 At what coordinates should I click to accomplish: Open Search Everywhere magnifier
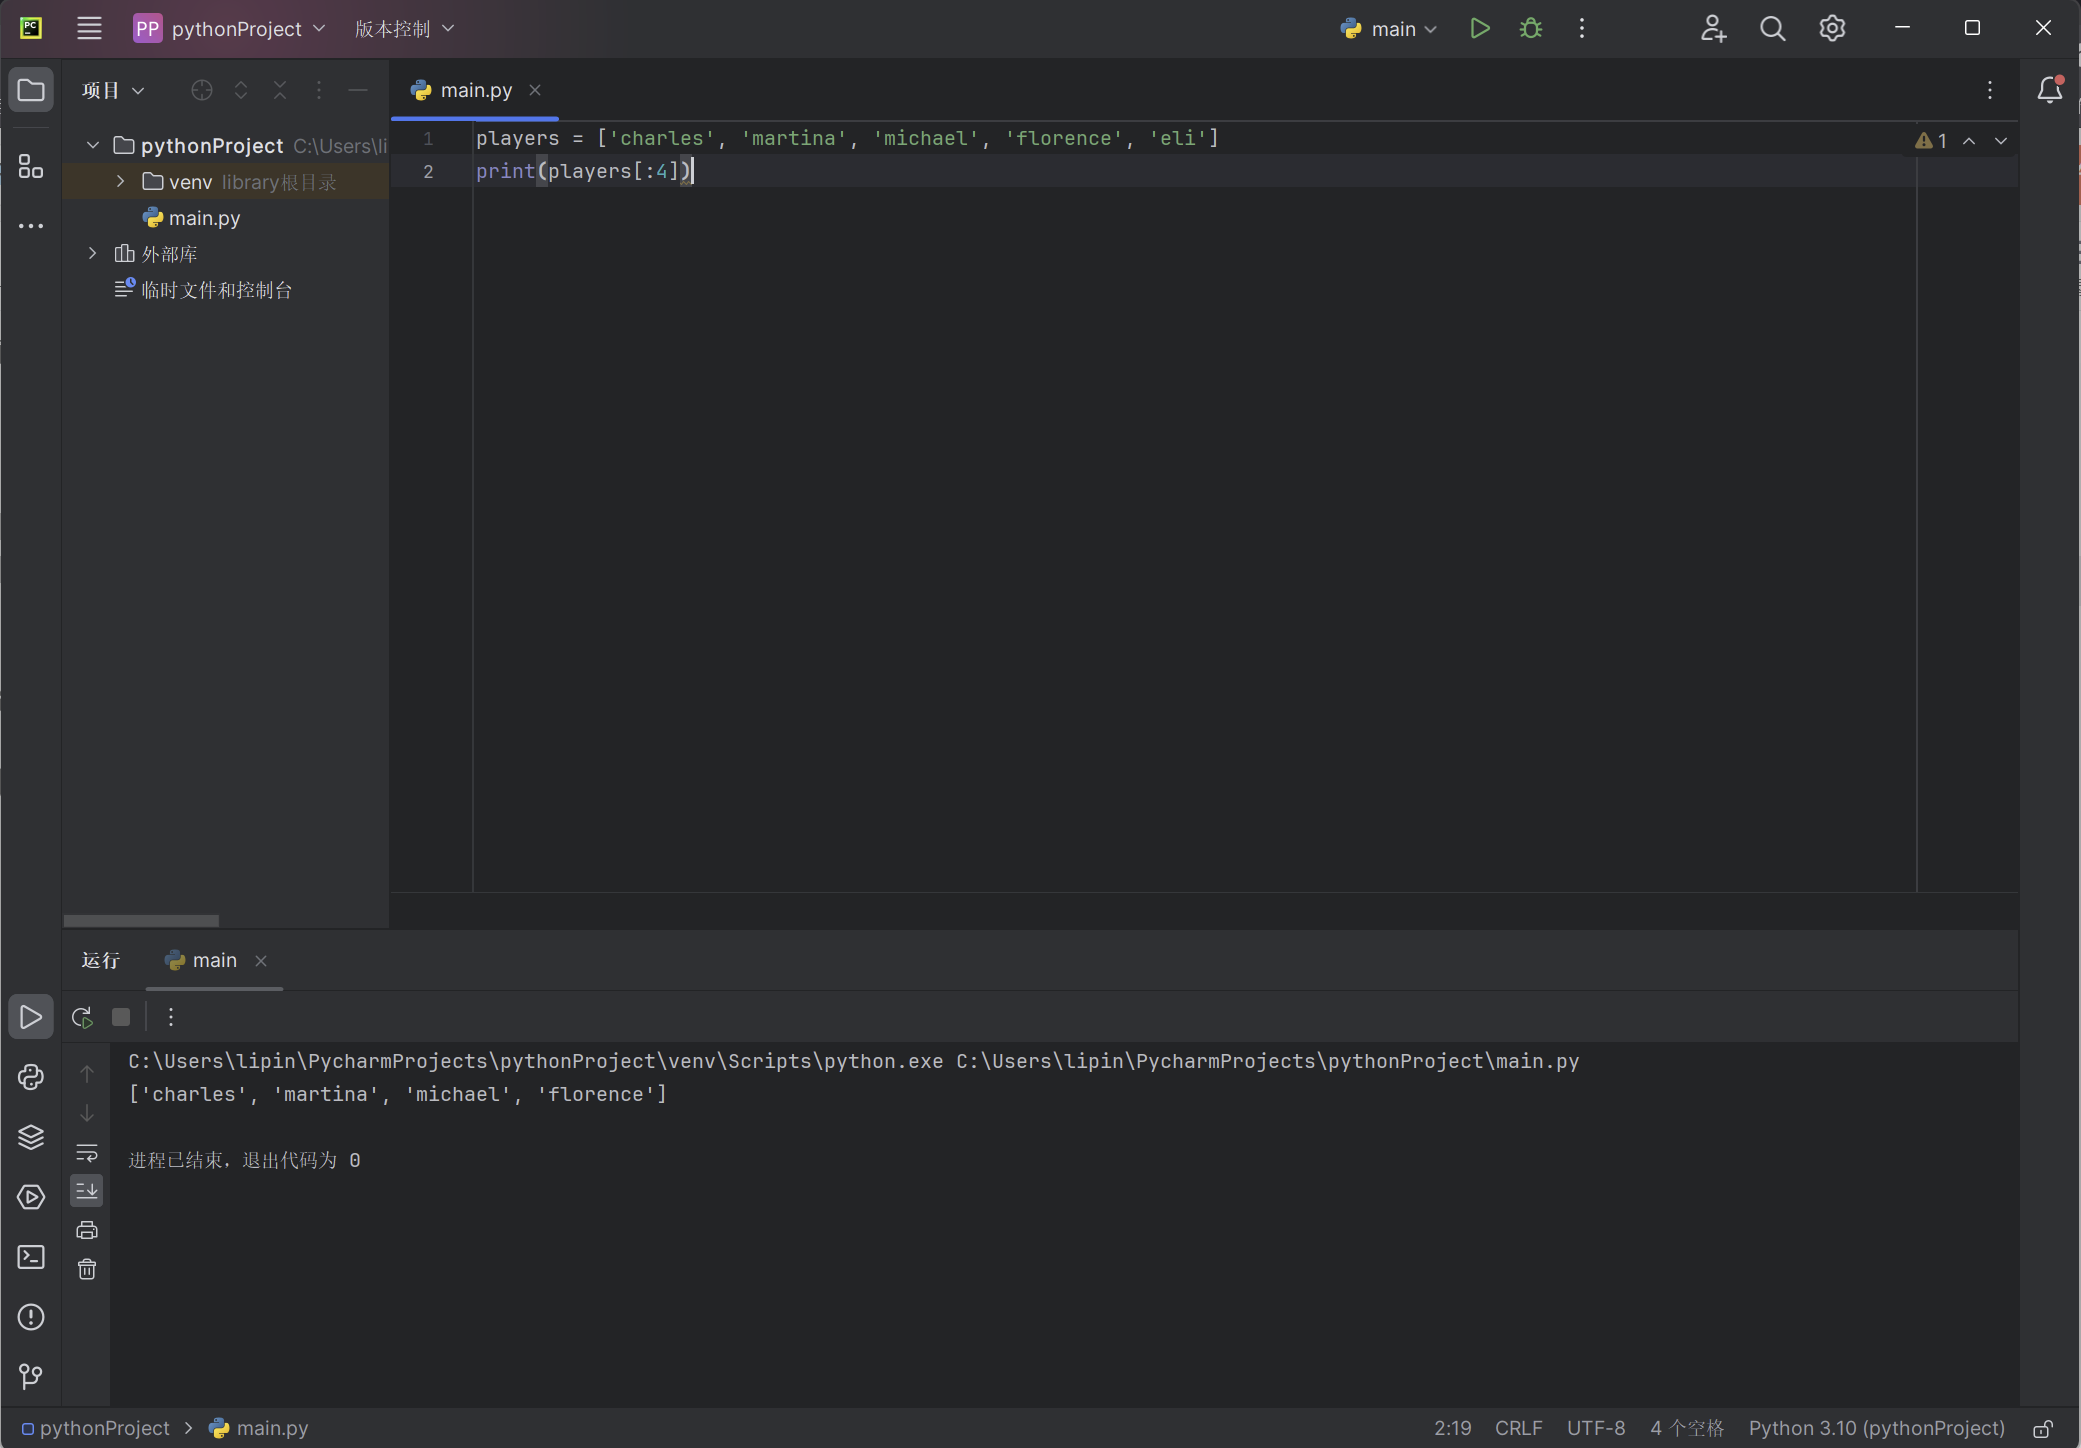1772,28
